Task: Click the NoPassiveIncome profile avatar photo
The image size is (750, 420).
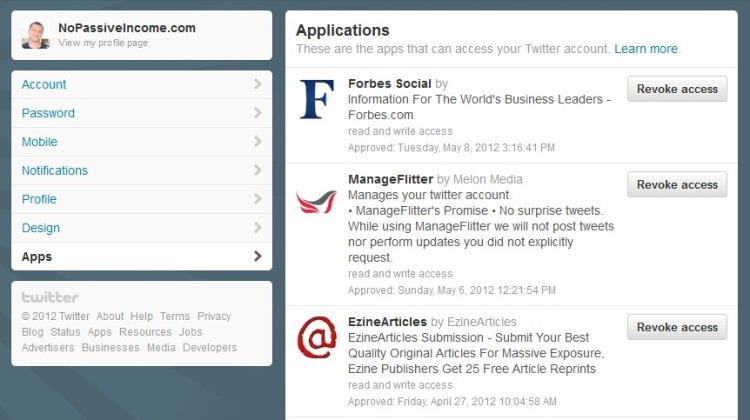Action: [35, 35]
